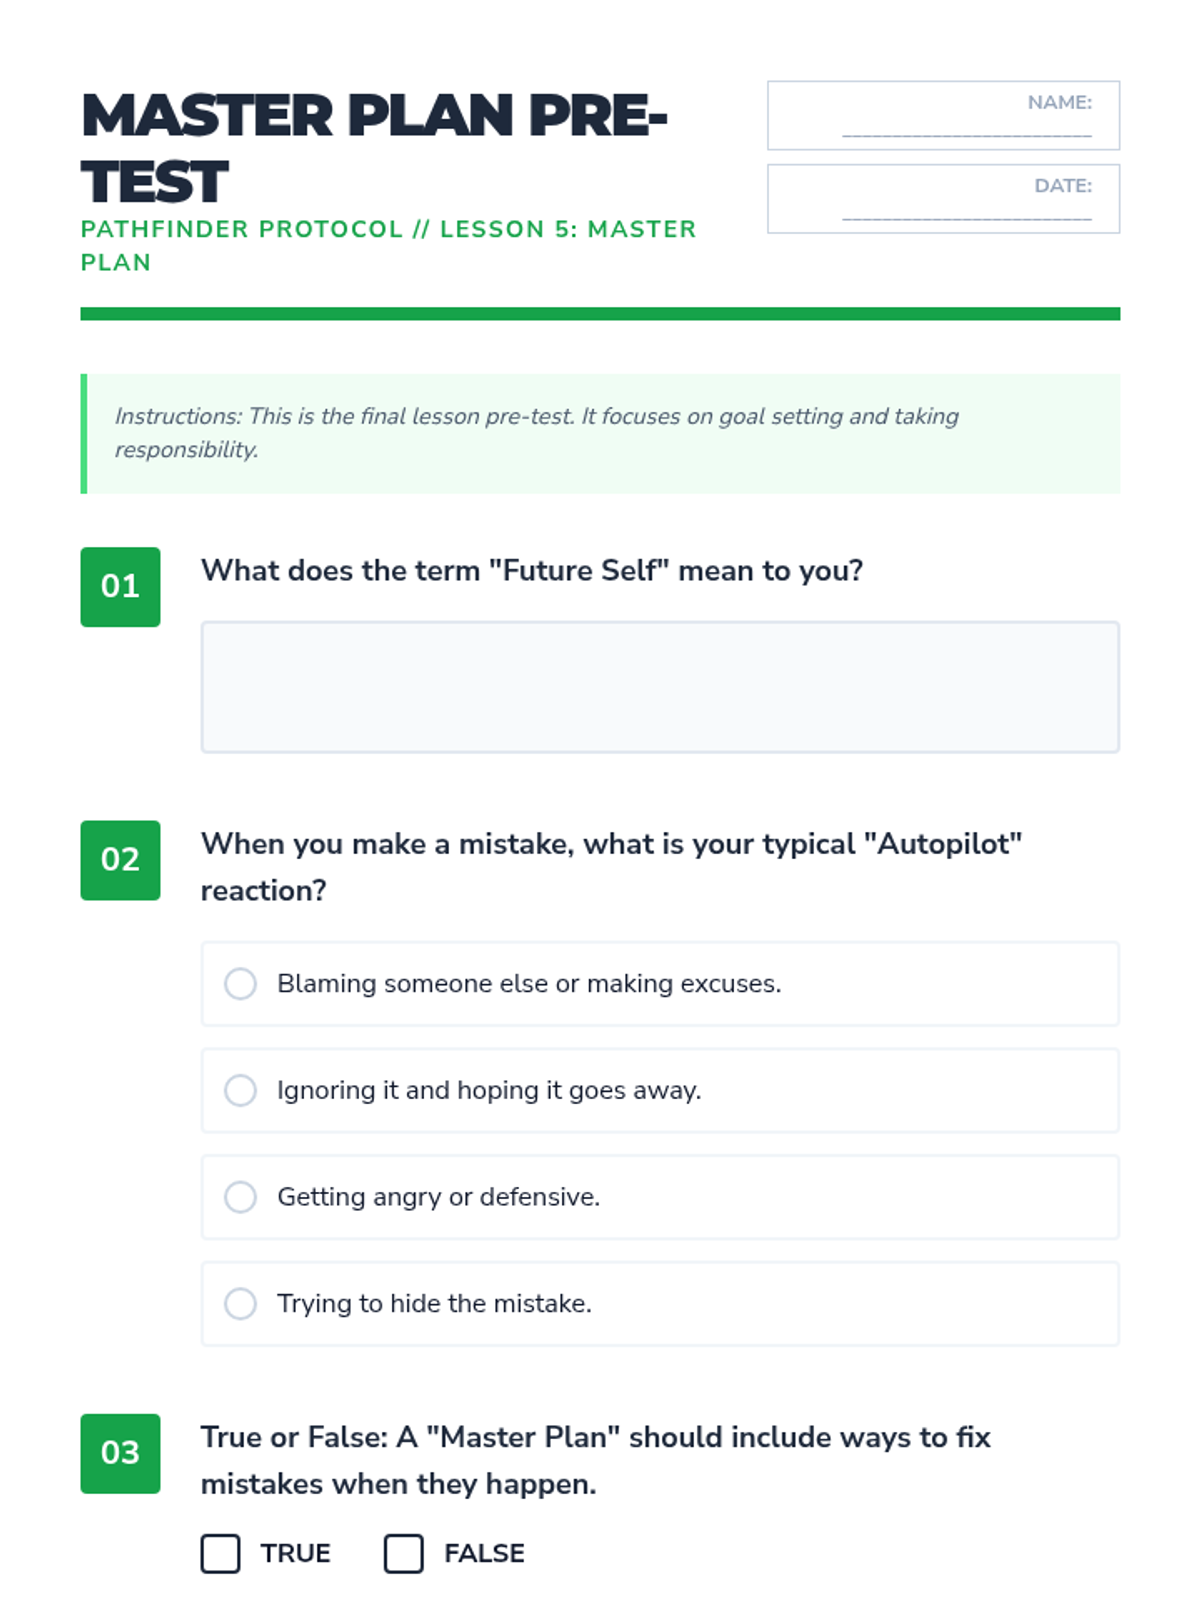Click the FALSE label text
1200x1600 pixels.
click(x=484, y=1553)
